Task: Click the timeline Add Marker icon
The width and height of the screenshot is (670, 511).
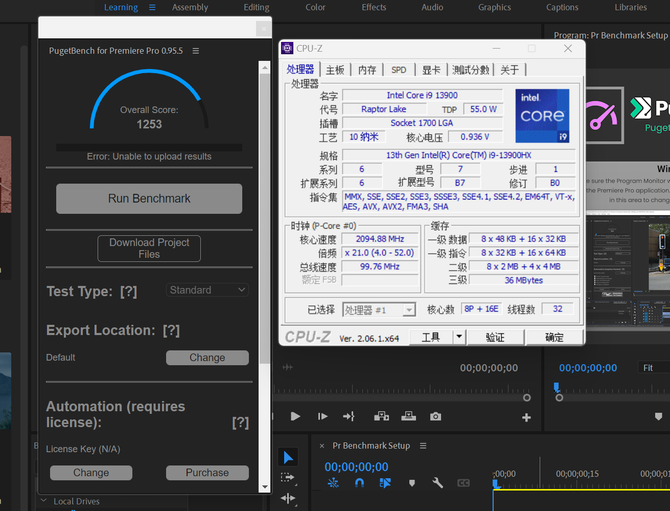Action: point(411,483)
